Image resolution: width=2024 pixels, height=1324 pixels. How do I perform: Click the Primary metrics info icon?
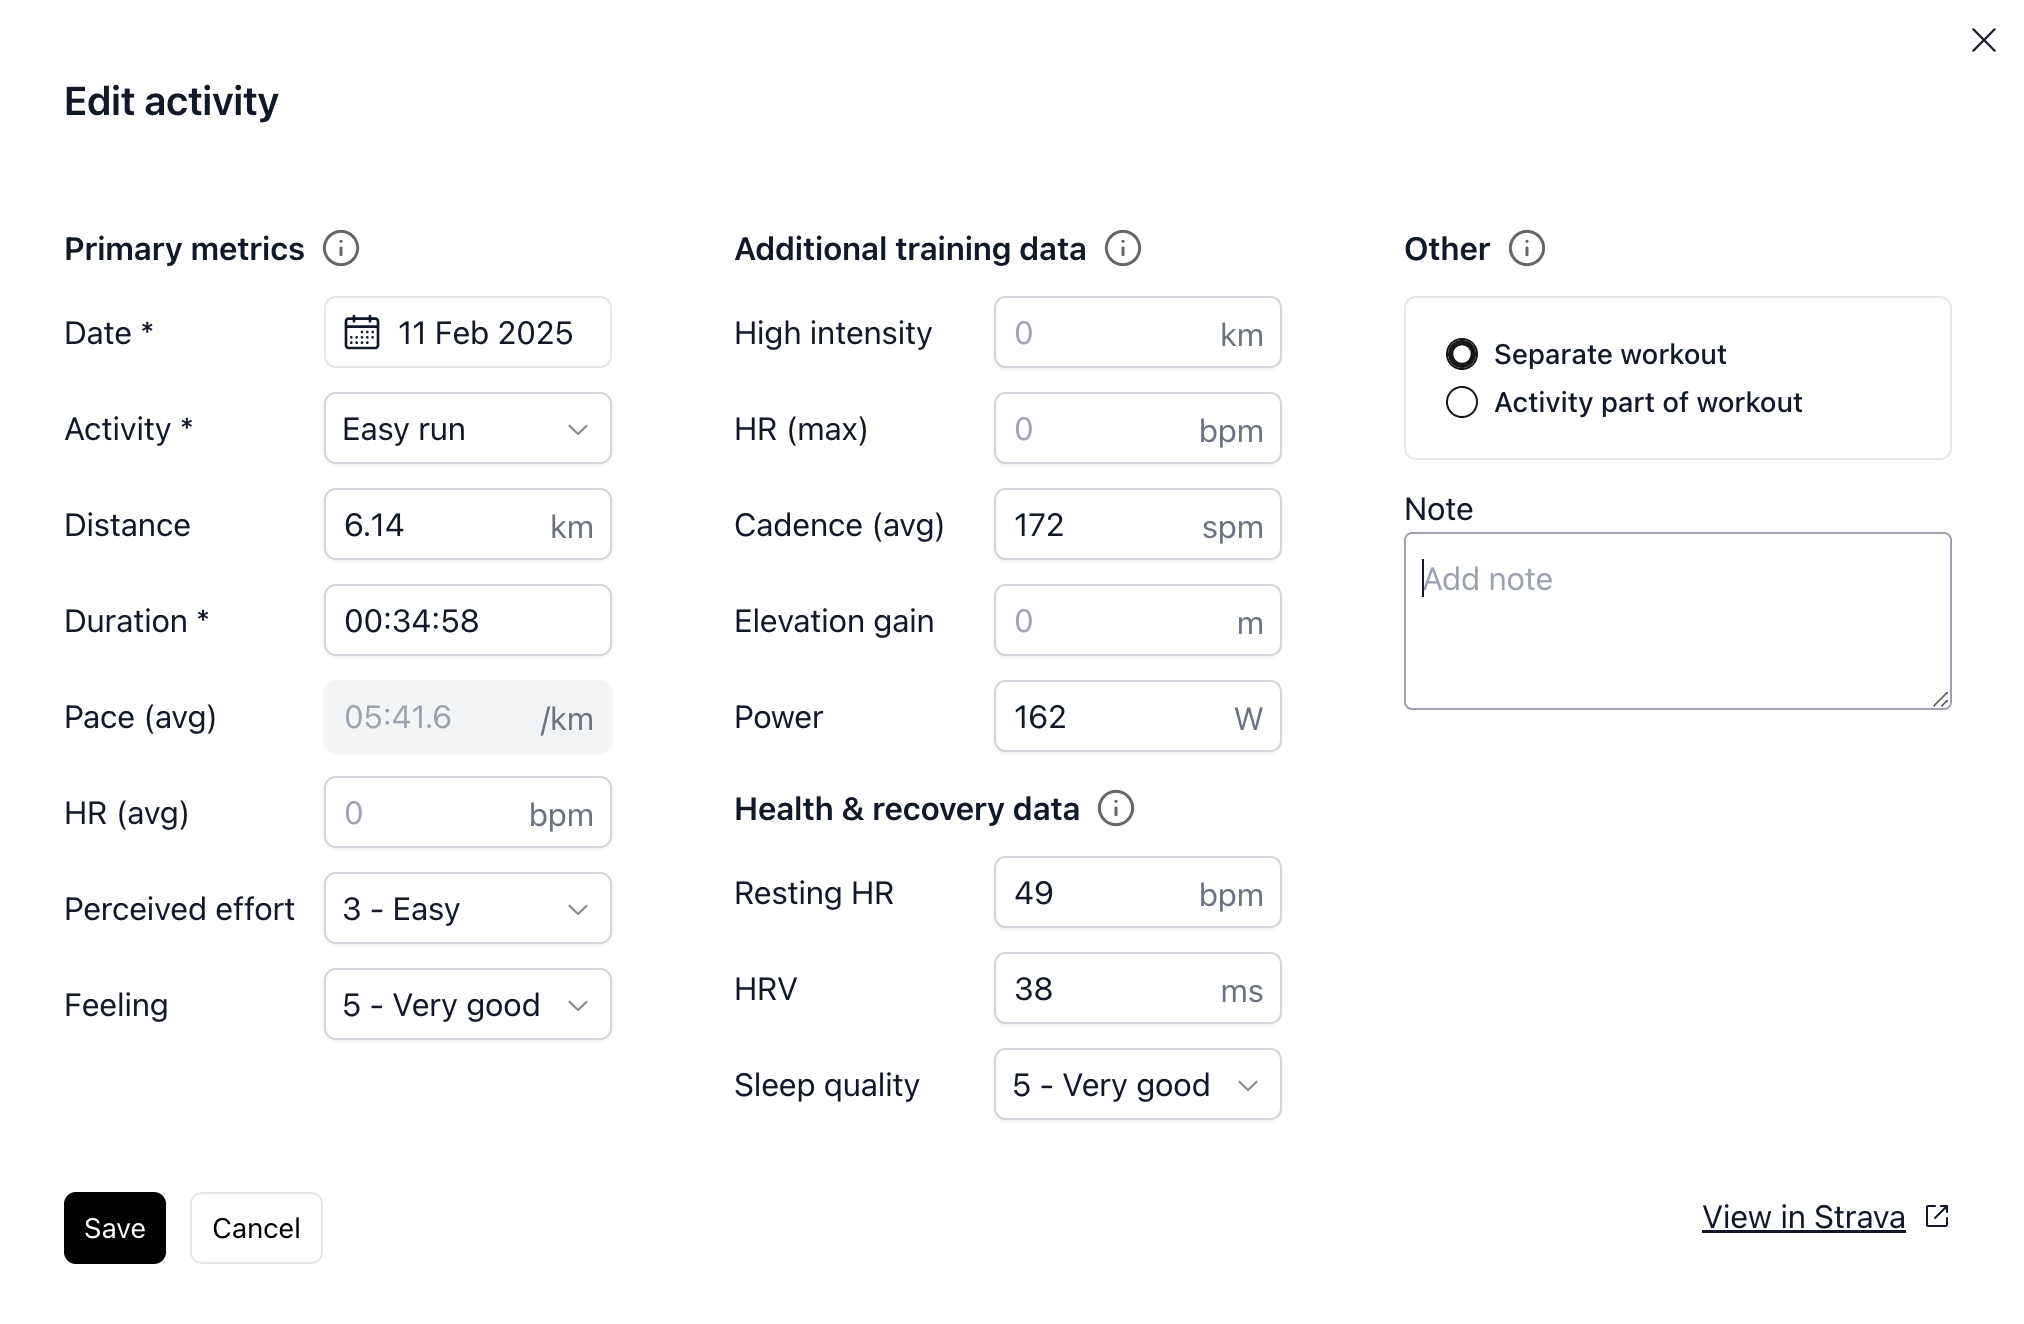(x=341, y=248)
